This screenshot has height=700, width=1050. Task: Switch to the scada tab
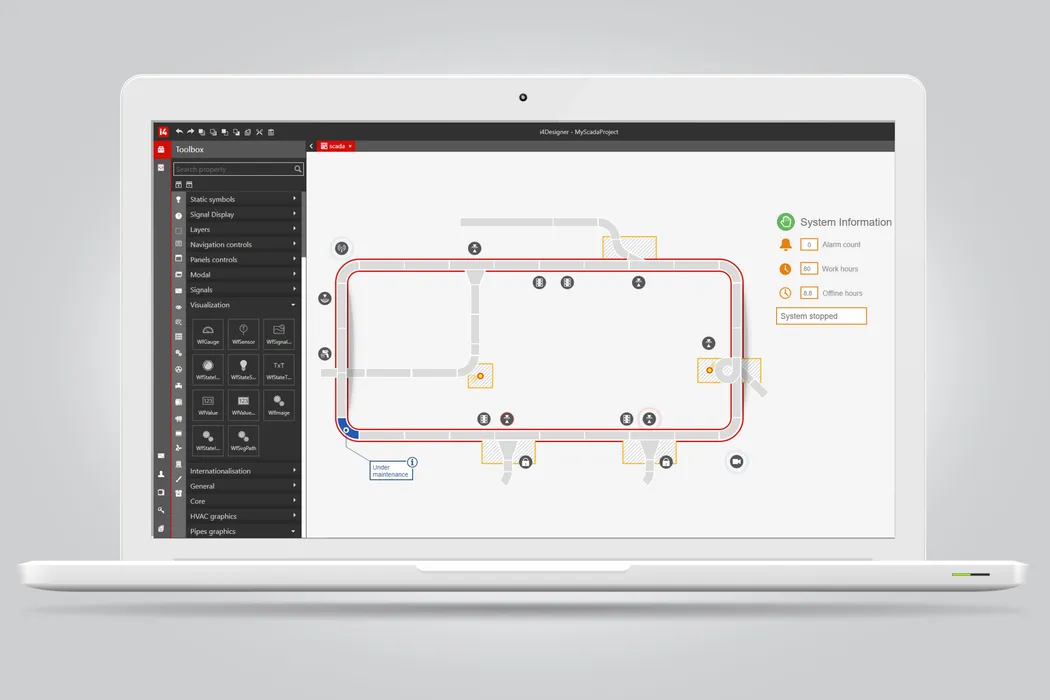click(x=333, y=146)
